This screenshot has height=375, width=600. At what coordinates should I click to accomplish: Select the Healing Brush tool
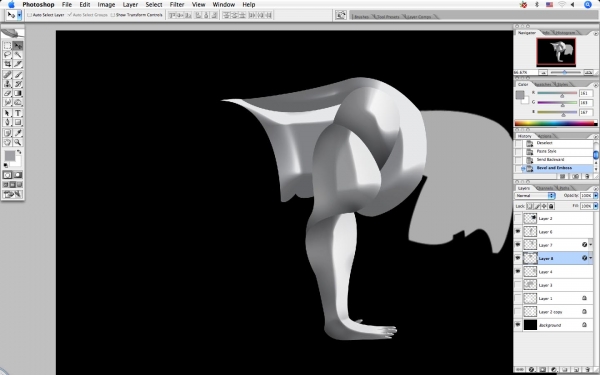click(x=7, y=75)
